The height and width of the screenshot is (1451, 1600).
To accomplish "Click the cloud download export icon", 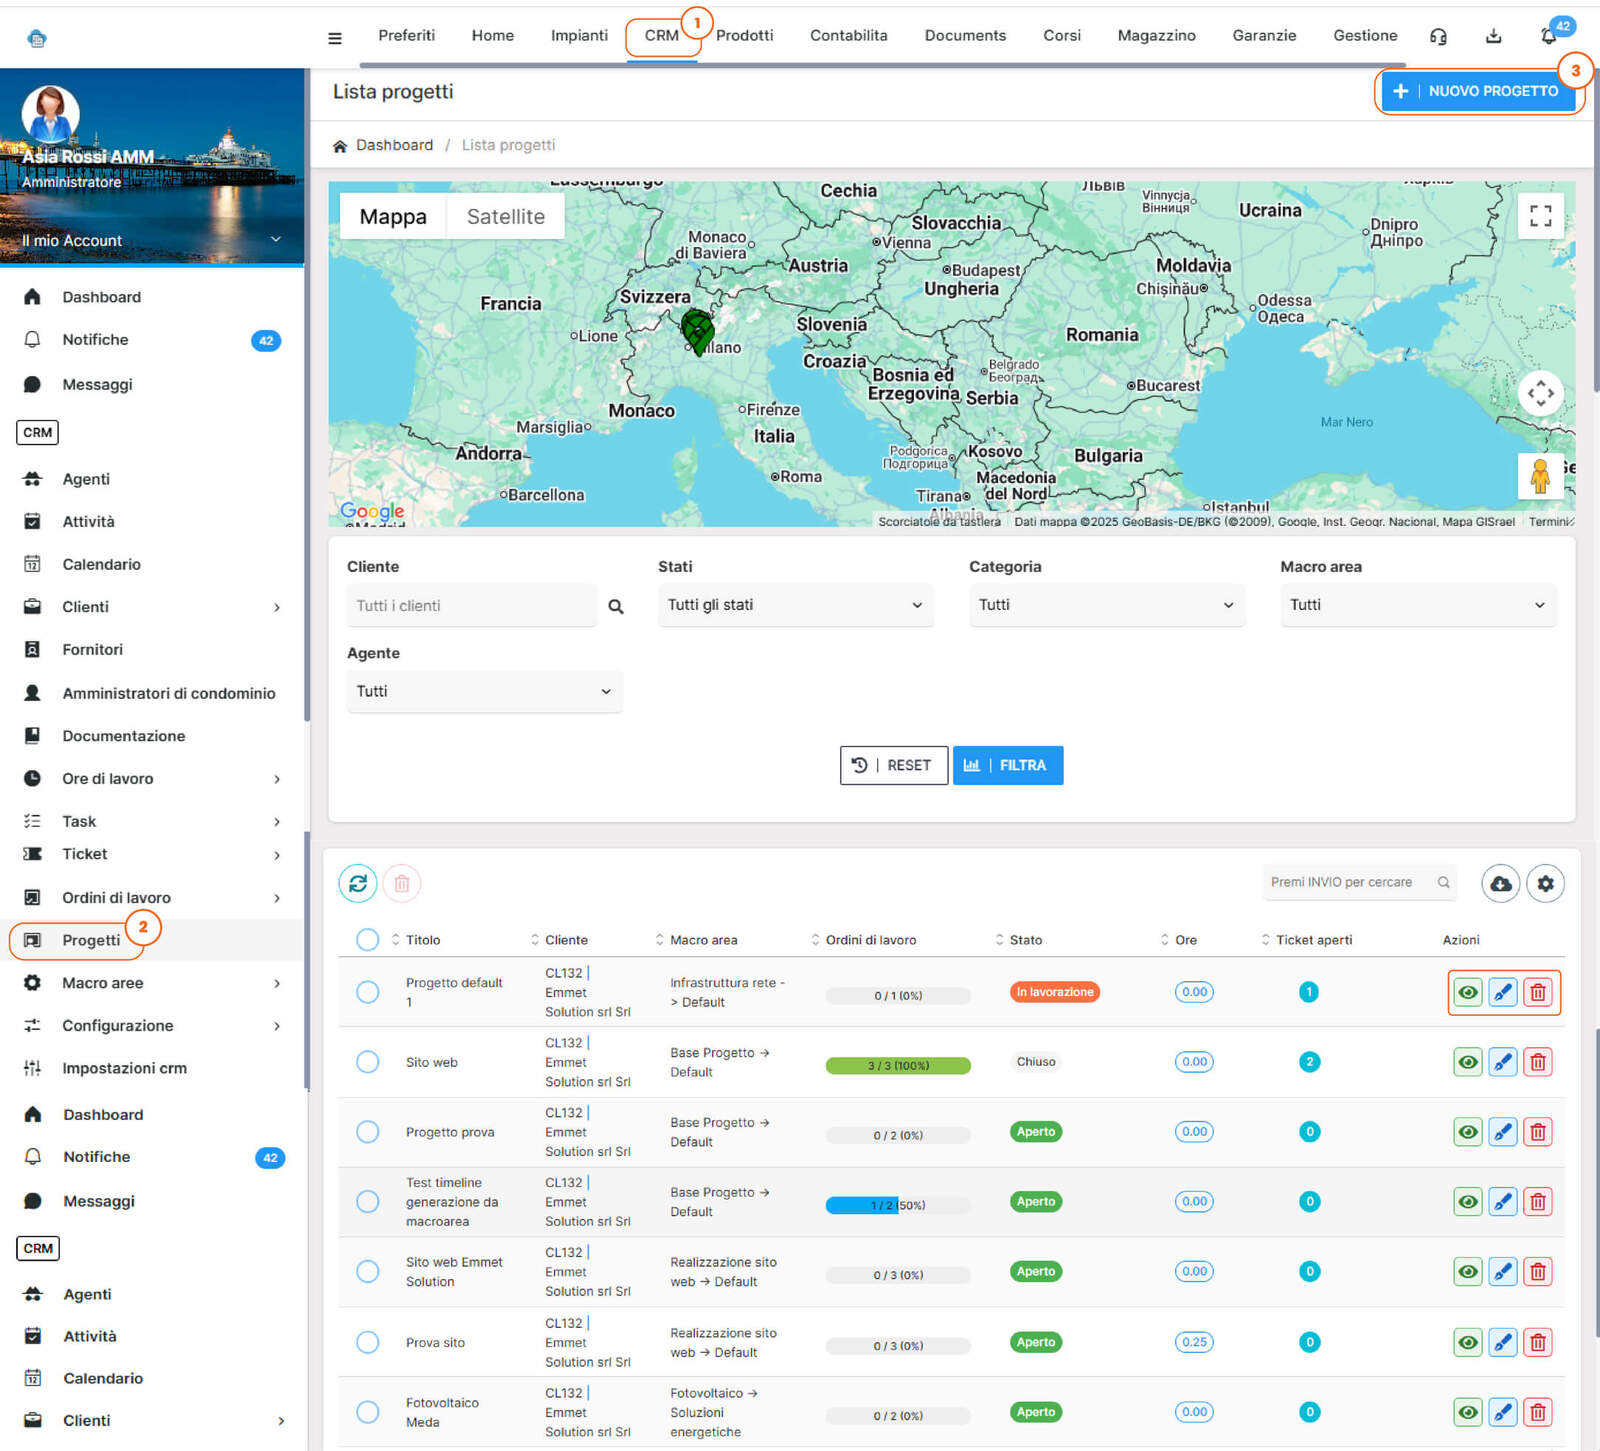I will [x=1500, y=883].
